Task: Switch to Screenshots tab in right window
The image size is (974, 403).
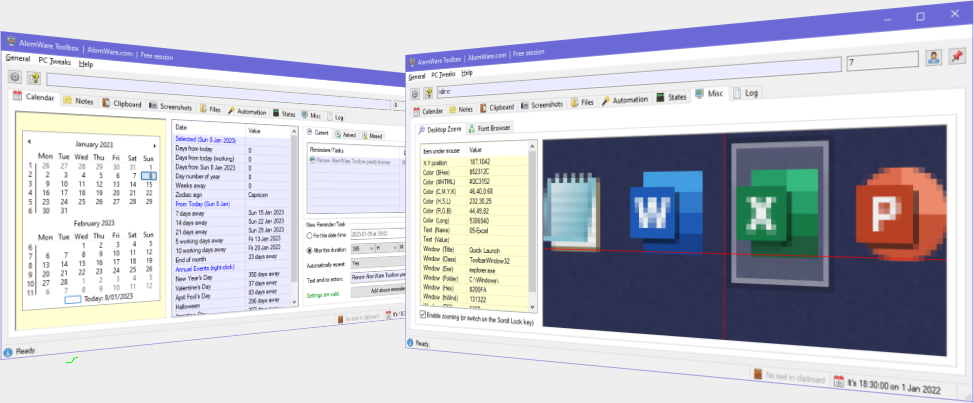Action: tap(542, 105)
